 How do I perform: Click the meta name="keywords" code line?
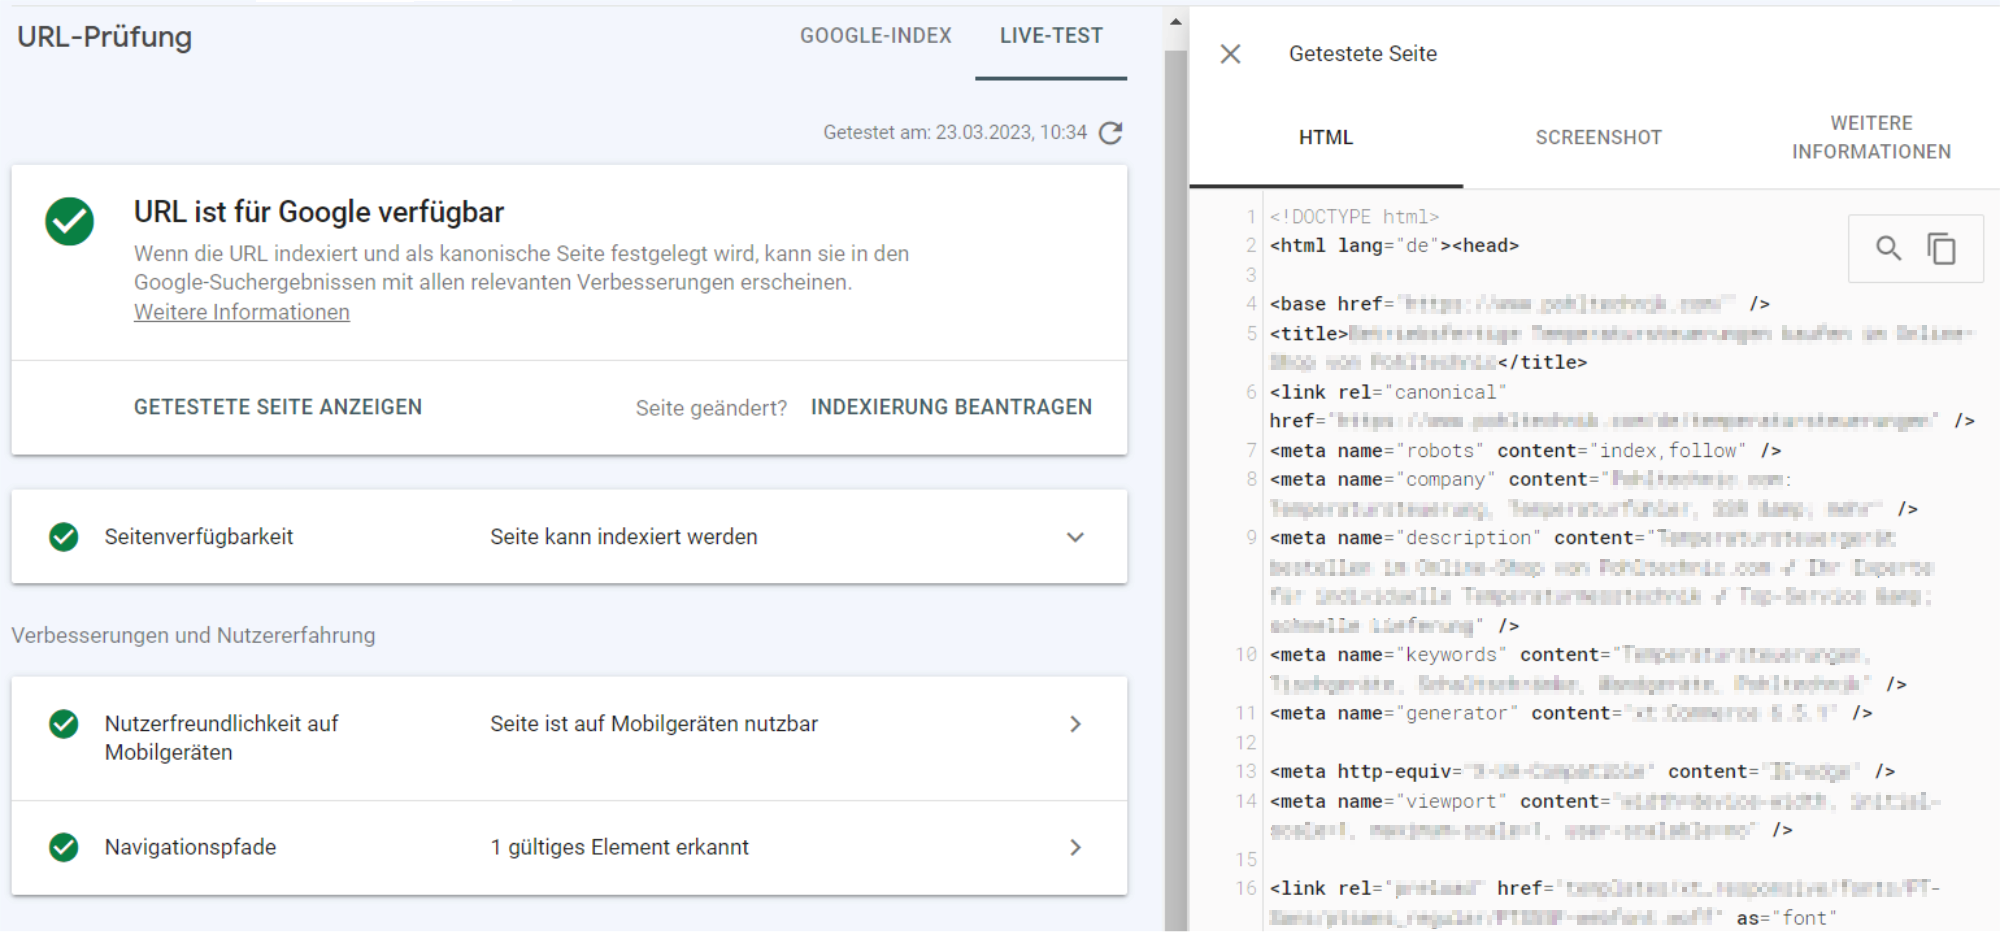click(x=1588, y=670)
